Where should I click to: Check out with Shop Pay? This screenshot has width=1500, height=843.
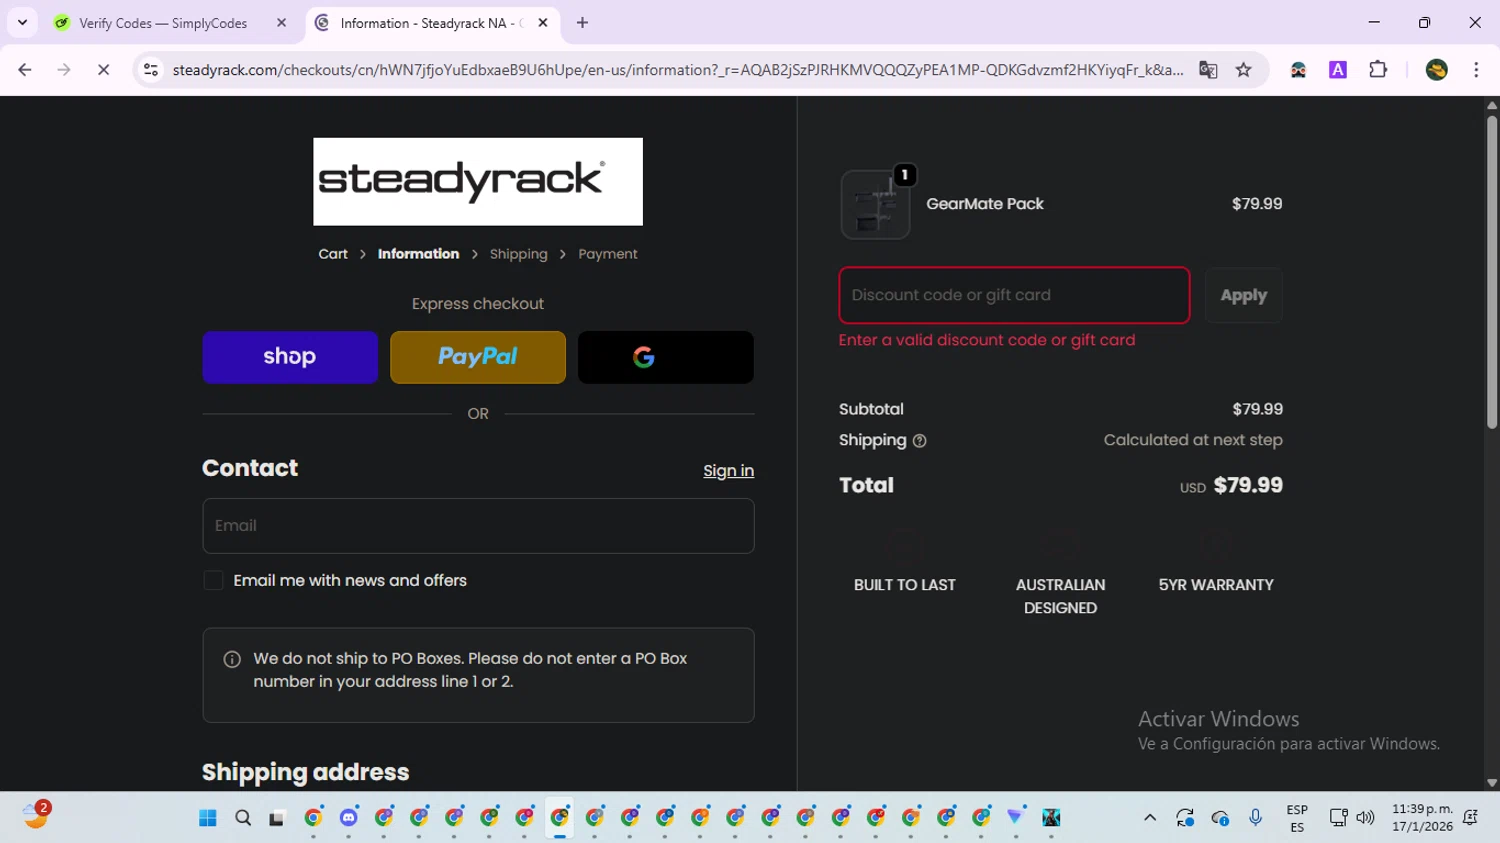290,357
